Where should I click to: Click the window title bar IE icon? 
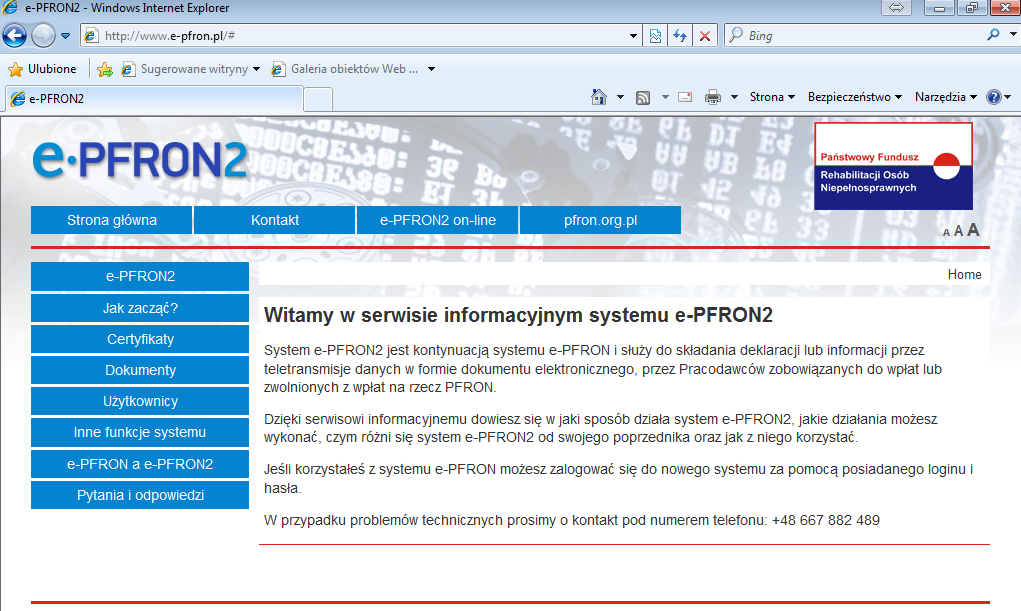point(10,8)
